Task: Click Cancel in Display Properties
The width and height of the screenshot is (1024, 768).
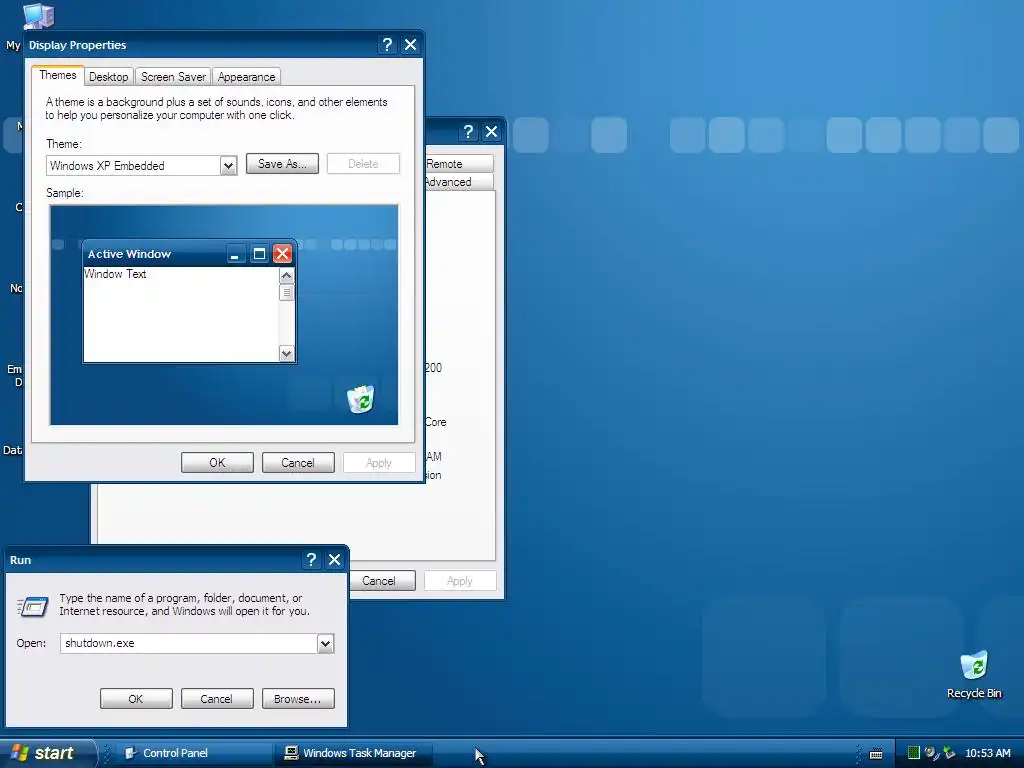Action: pos(298,462)
